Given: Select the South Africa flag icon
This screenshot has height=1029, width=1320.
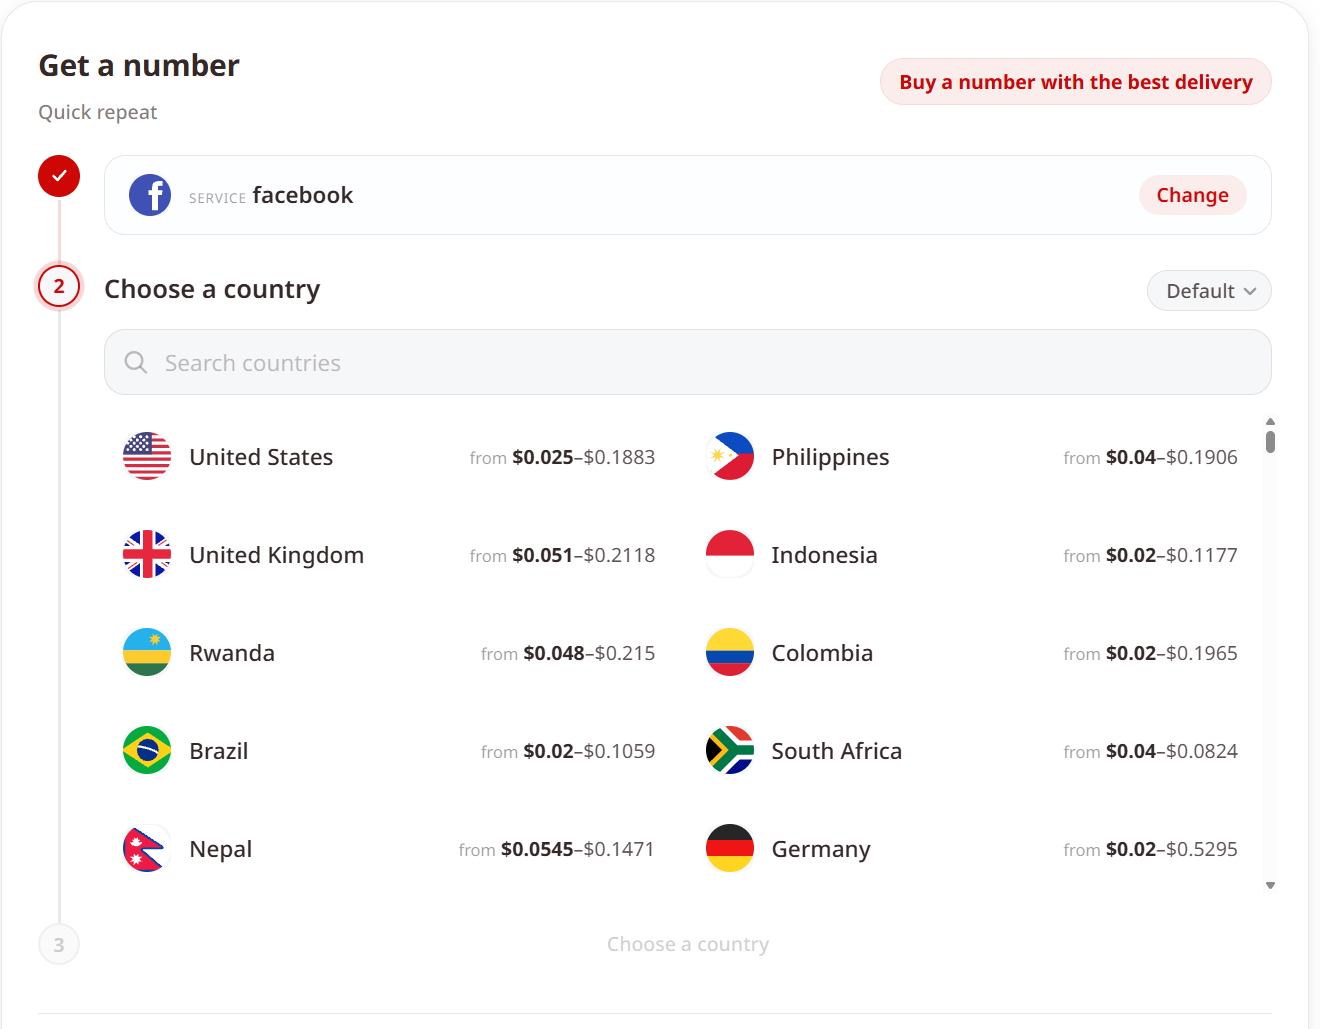Looking at the screenshot, I should (x=730, y=750).
